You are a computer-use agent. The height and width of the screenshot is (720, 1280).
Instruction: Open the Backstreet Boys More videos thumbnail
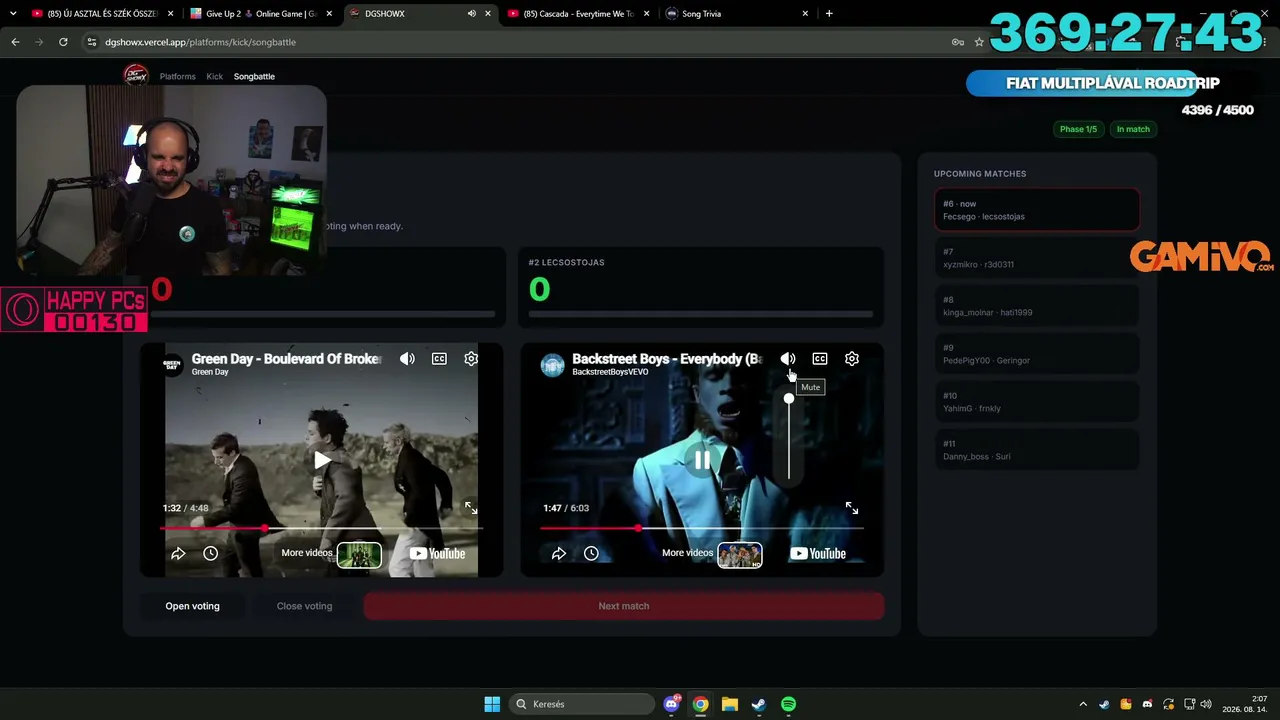pyautogui.click(x=740, y=554)
